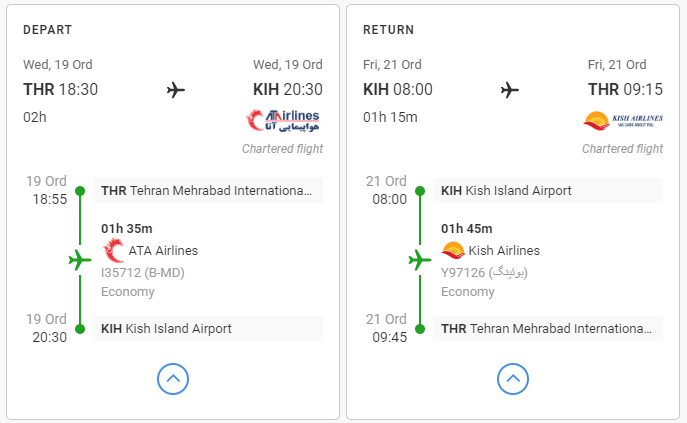Click small ATA Airlines logo beside flight I35712
Viewport: 687px width, 423px height.
point(113,250)
